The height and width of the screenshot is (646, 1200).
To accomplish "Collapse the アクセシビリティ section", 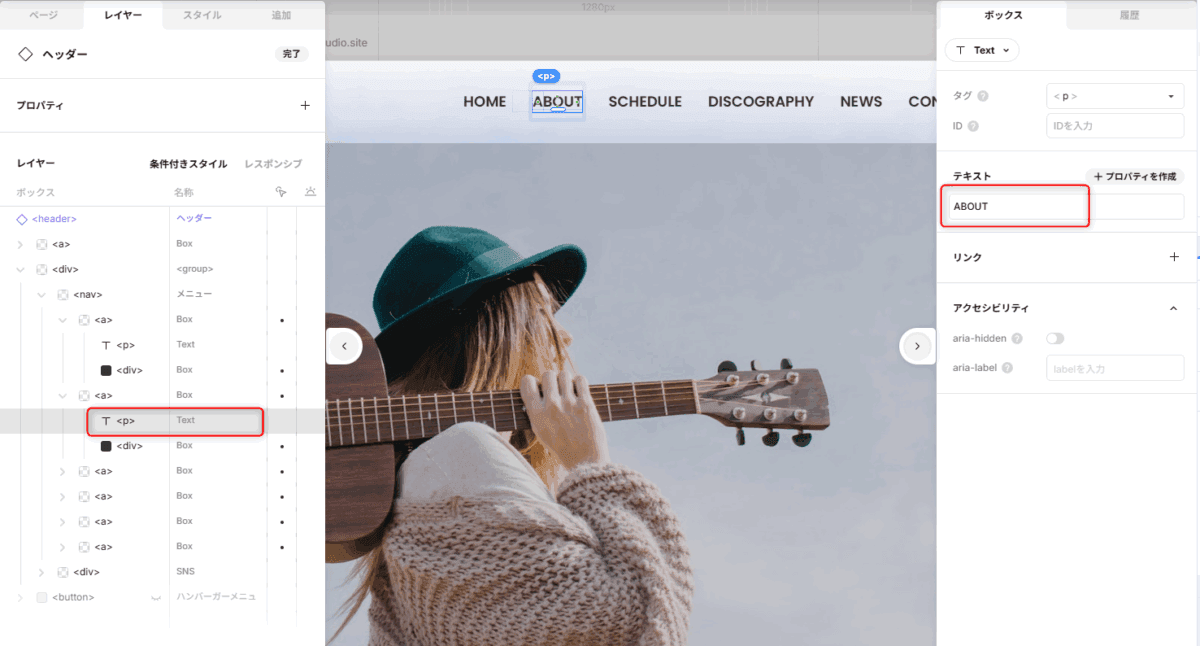I will click(1174, 309).
